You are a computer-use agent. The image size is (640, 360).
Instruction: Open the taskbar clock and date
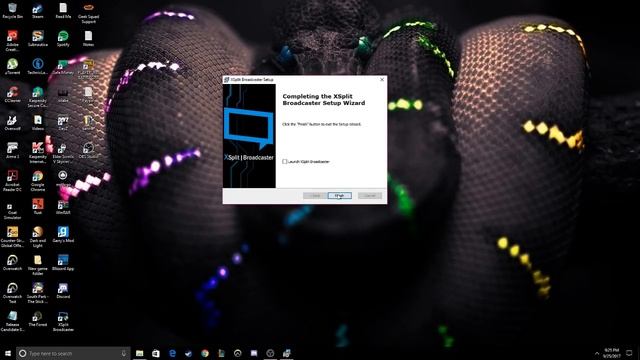pyautogui.click(x=611, y=353)
